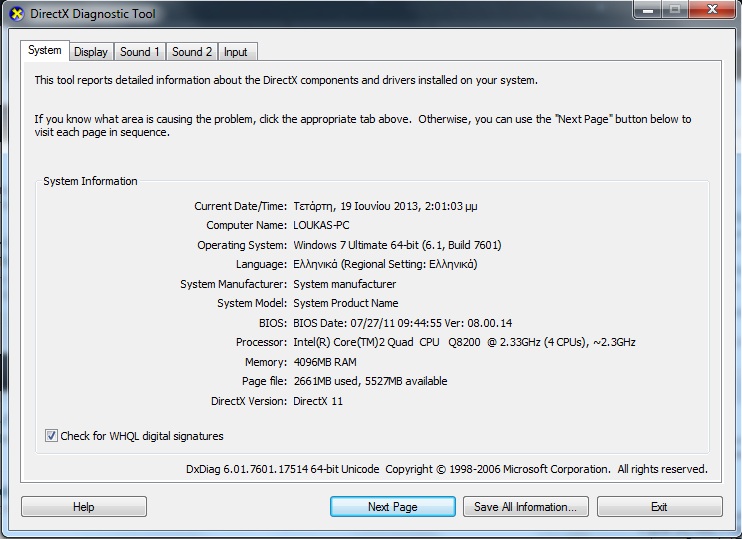Switch to the Sound 2 tab
This screenshot has width=742, height=539.
(x=192, y=52)
